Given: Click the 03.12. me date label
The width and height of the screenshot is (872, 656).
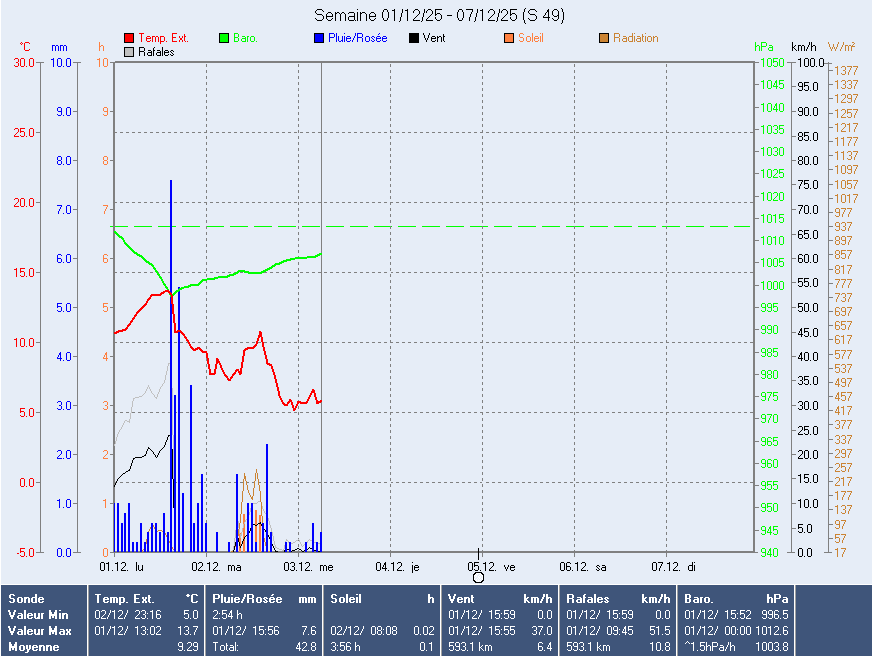Looking at the screenshot, I should point(308,567).
